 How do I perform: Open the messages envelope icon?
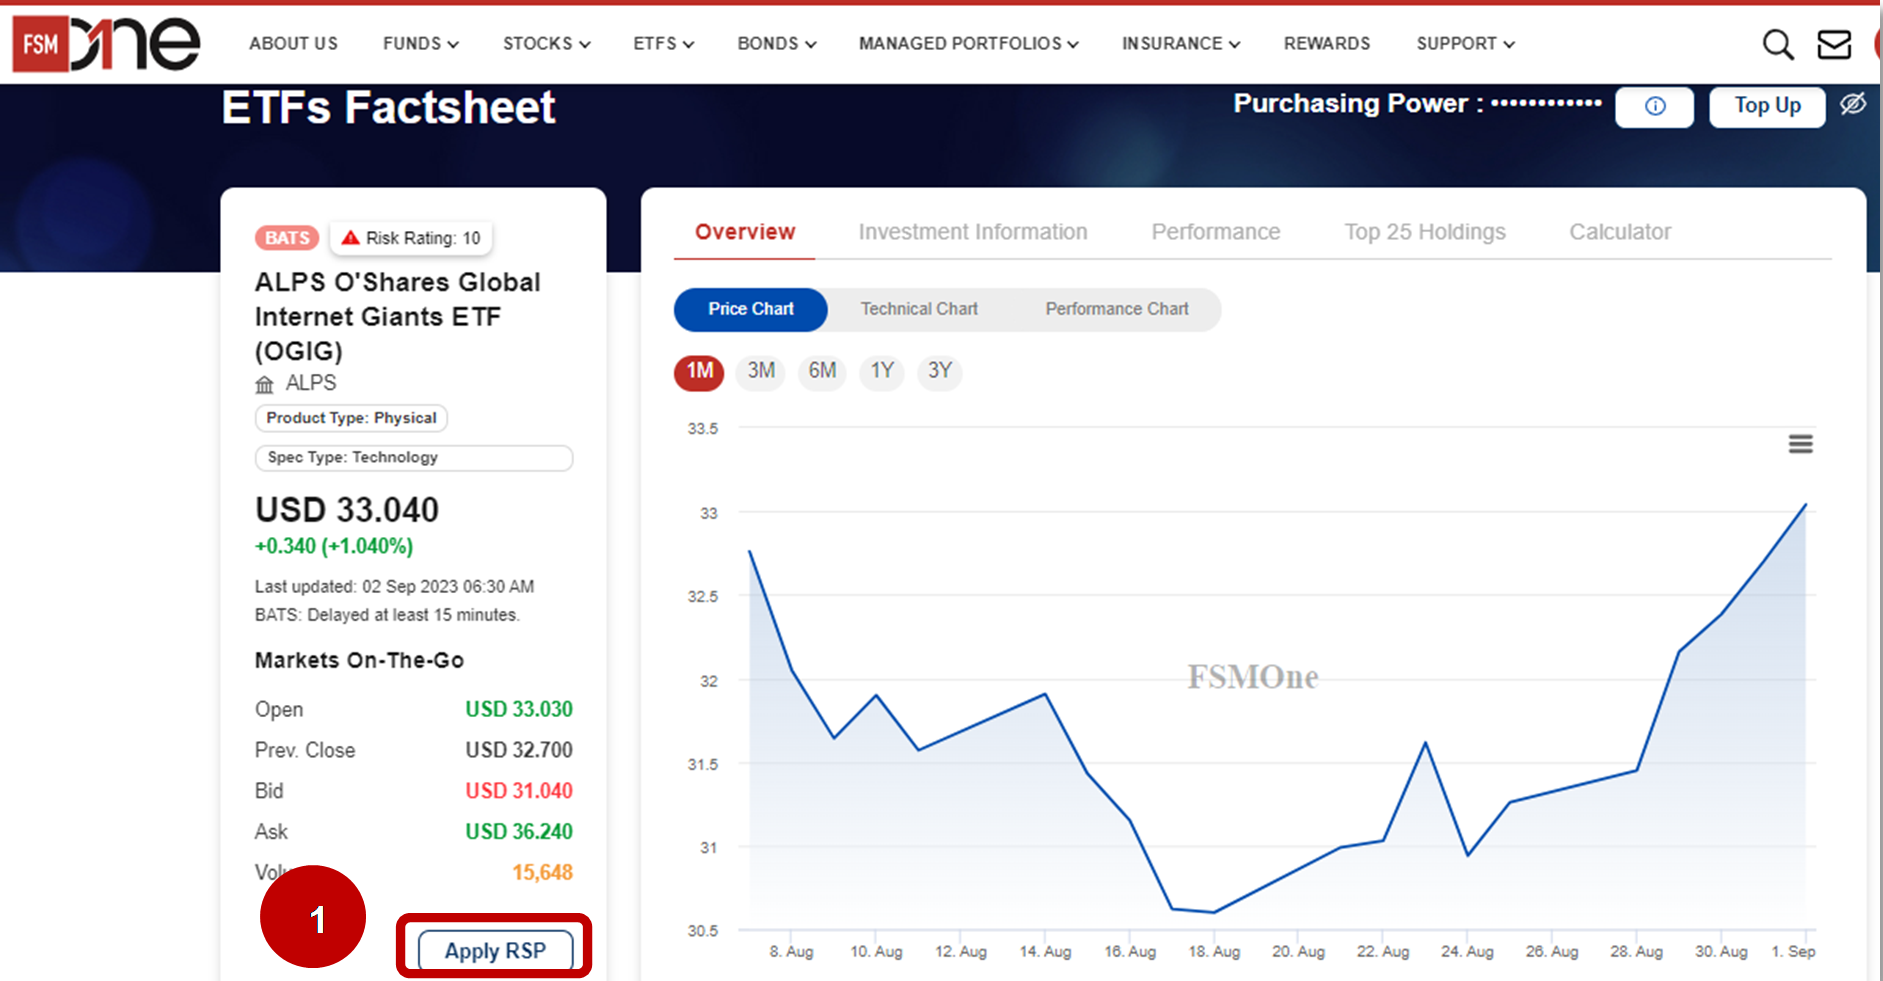(1834, 44)
